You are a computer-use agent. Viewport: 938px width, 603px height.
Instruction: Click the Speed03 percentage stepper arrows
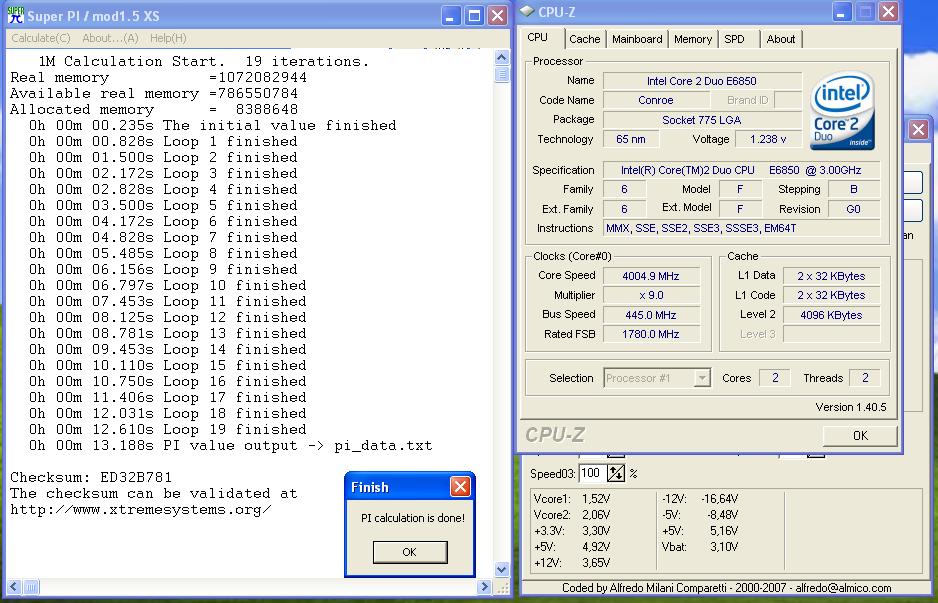coord(616,473)
